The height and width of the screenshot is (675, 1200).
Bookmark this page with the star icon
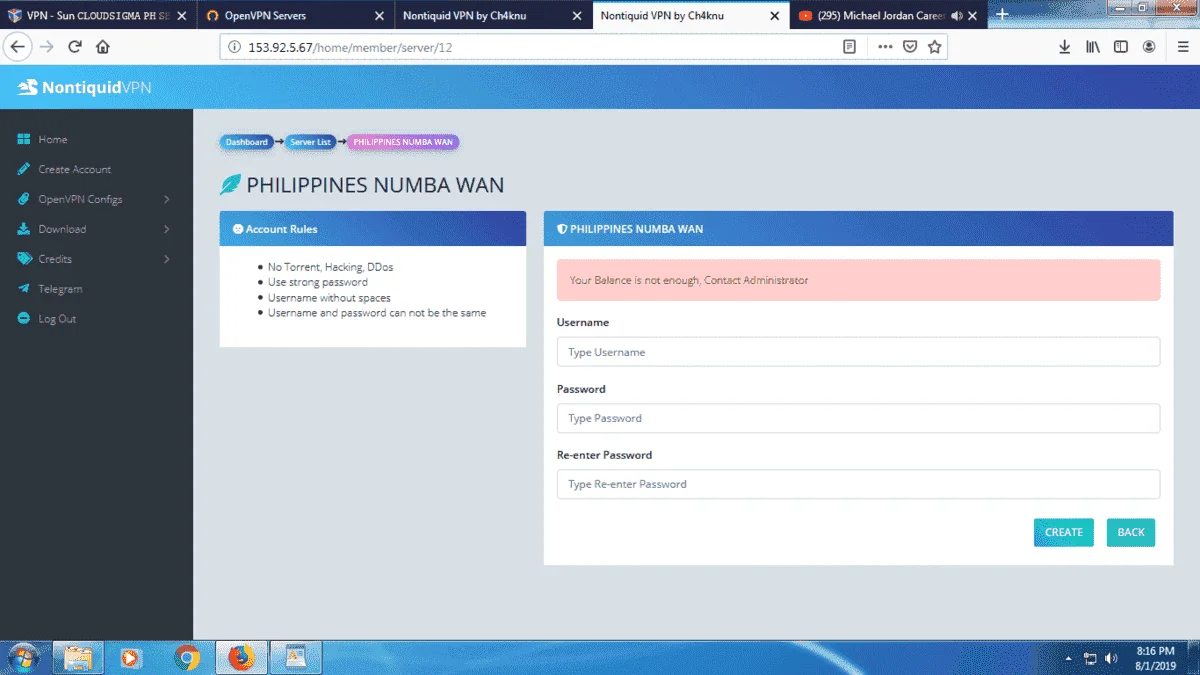coord(935,47)
